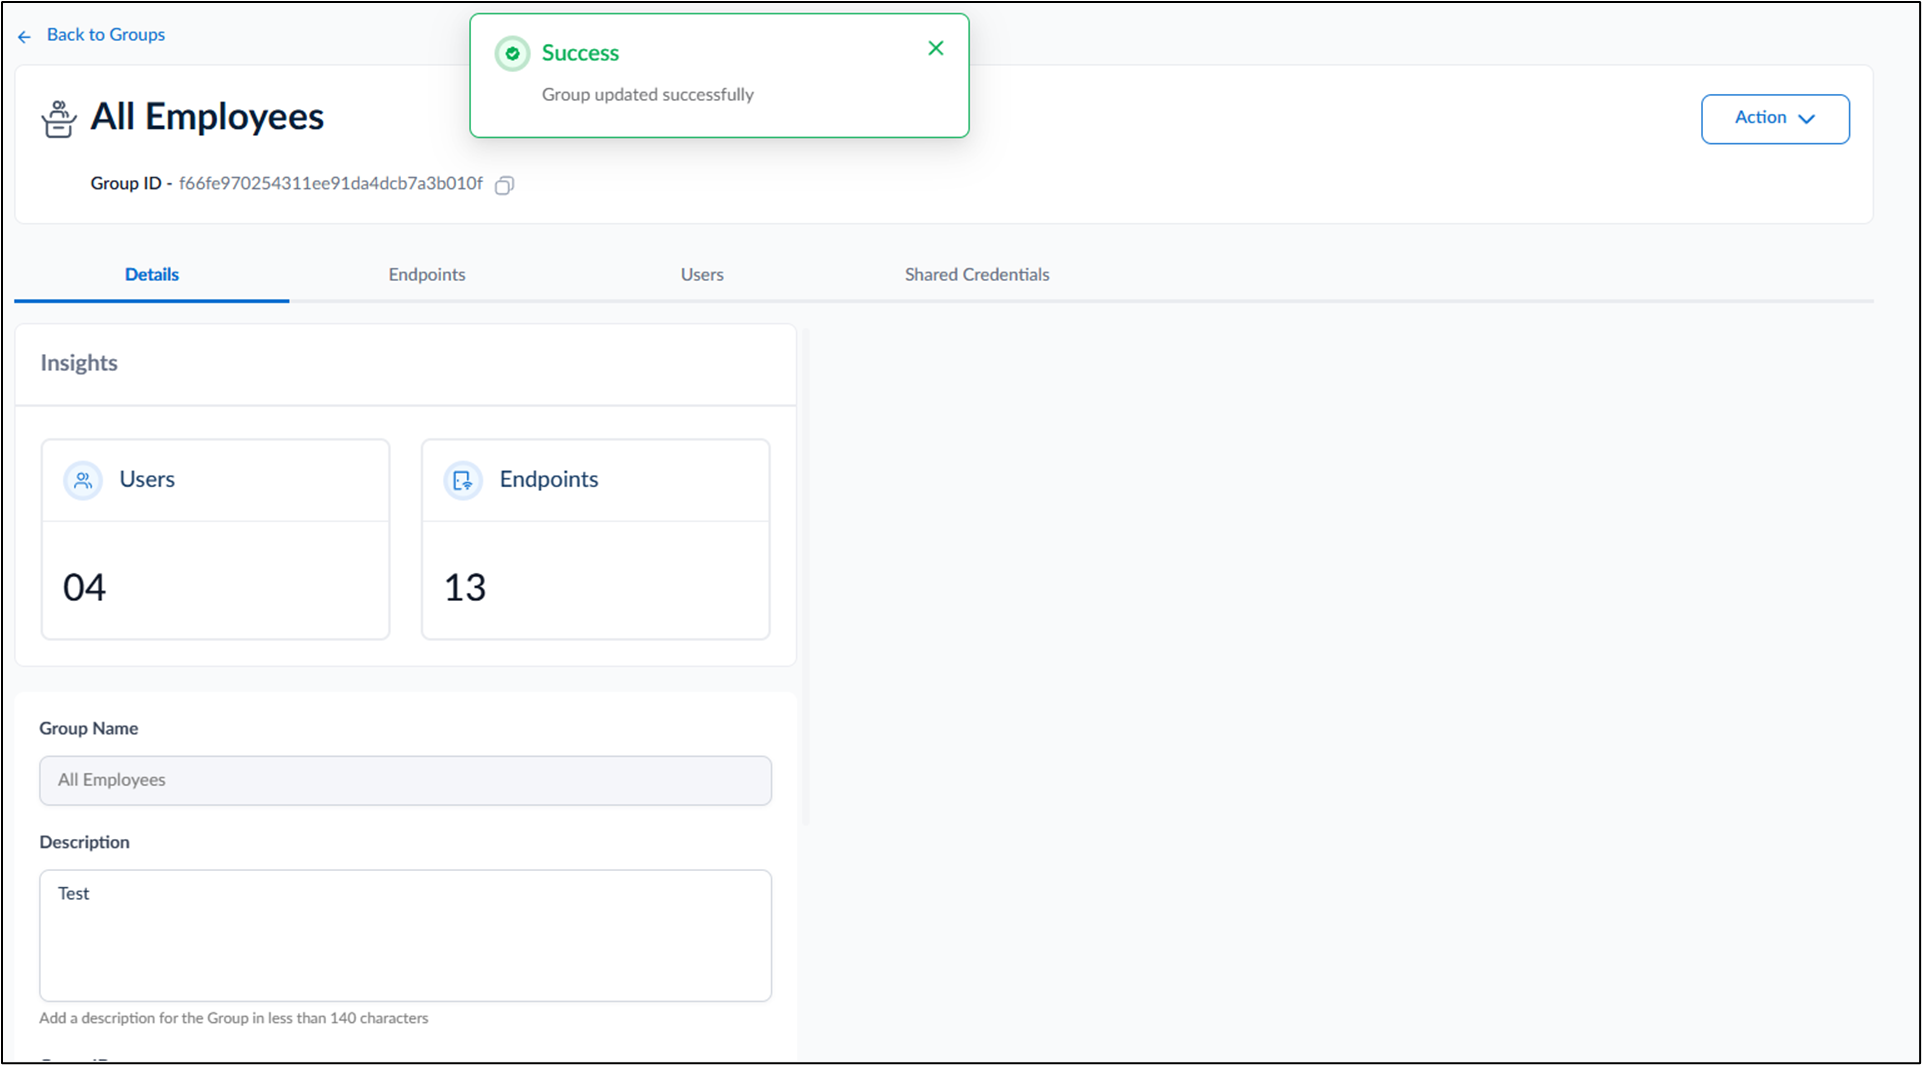Switch to the Details tab
The width and height of the screenshot is (1922, 1065).
coord(152,274)
